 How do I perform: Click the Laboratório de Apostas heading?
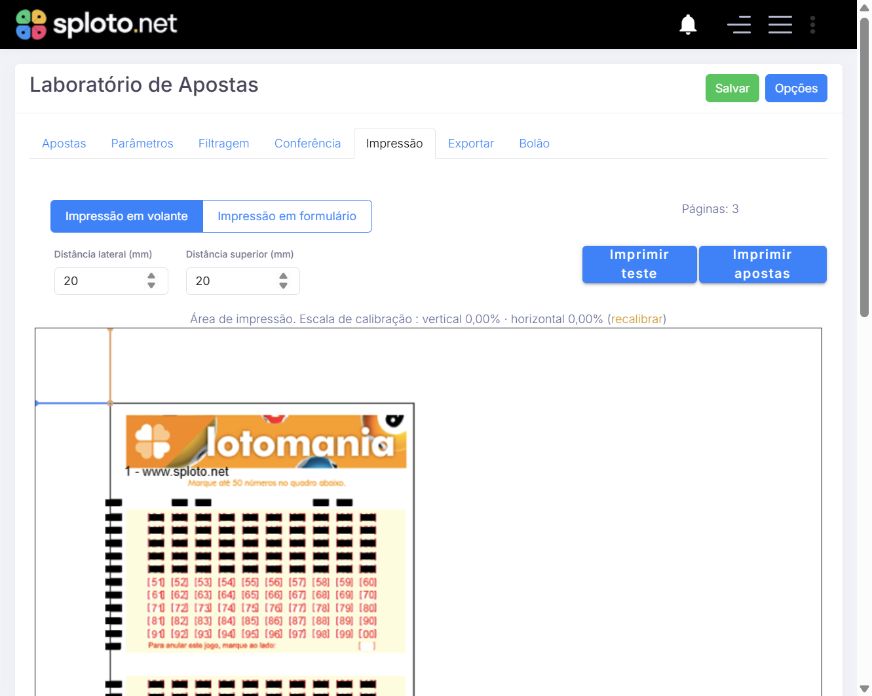(144, 85)
